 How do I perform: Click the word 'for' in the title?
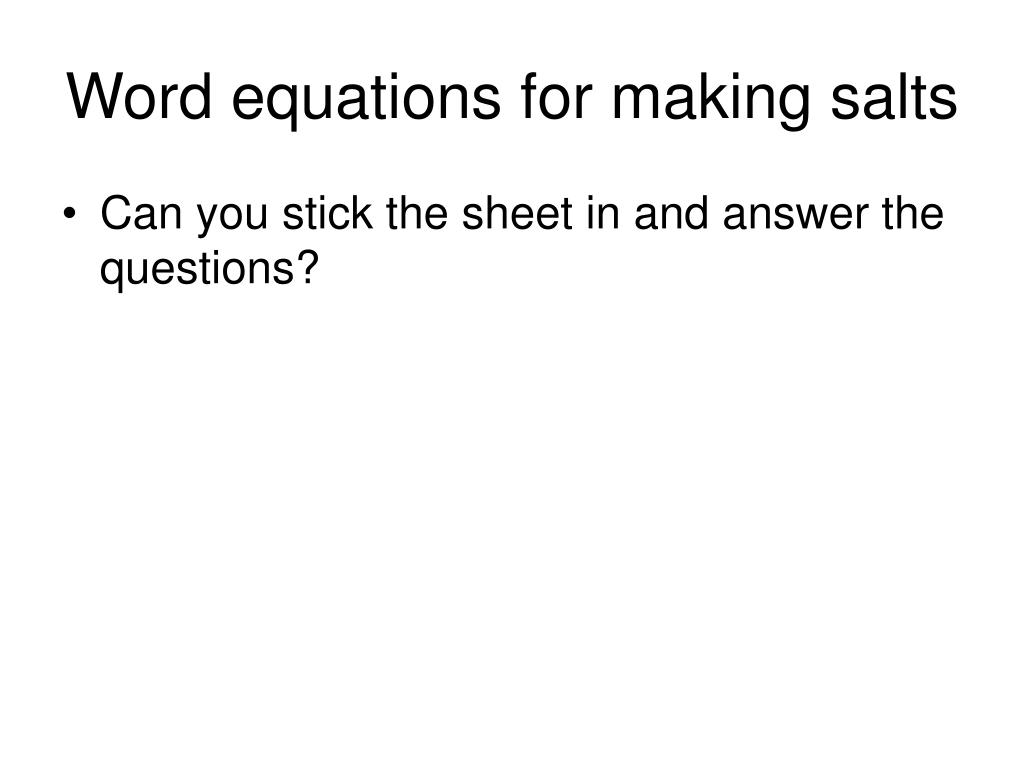pyautogui.click(x=556, y=95)
